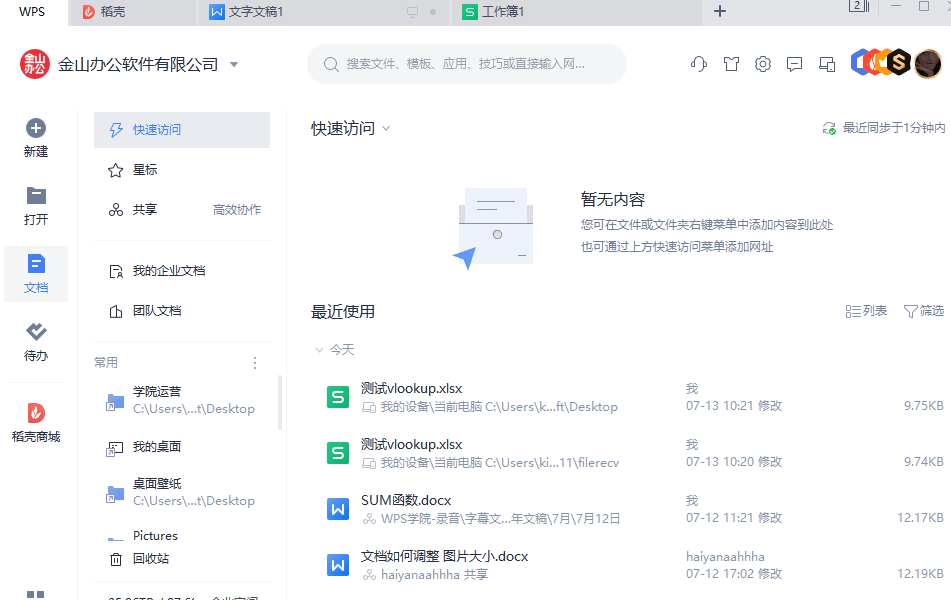The width and height of the screenshot is (951, 600).
Task: Open settings gear icon
Action: (763, 64)
